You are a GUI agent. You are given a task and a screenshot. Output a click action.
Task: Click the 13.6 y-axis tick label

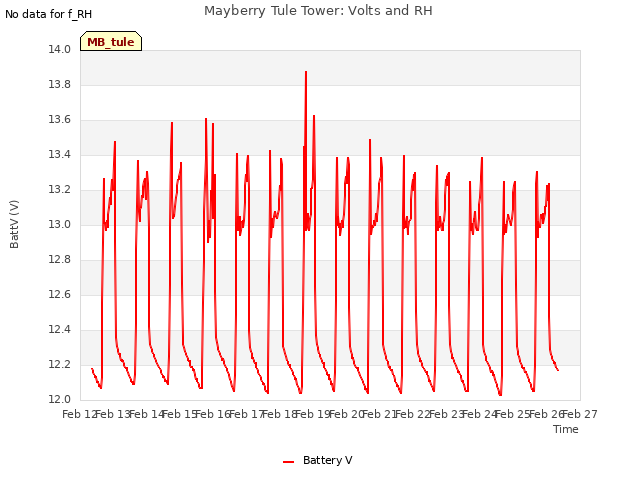click(x=59, y=120)
